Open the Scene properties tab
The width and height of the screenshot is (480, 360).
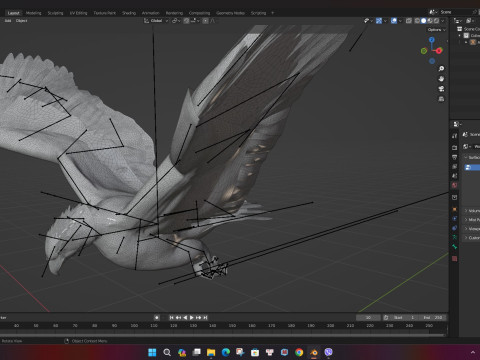click(455, 176)
